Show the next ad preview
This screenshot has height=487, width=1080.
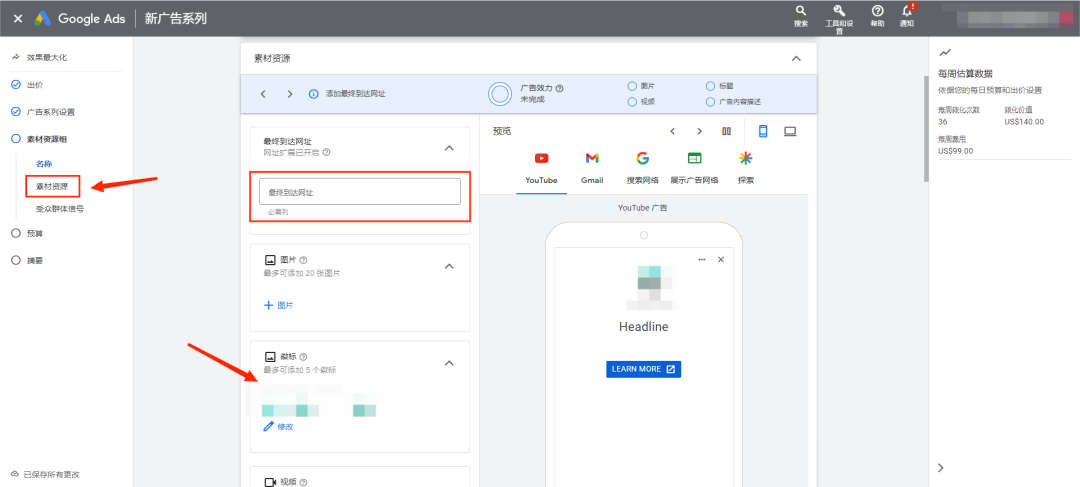tap(699, 131)
